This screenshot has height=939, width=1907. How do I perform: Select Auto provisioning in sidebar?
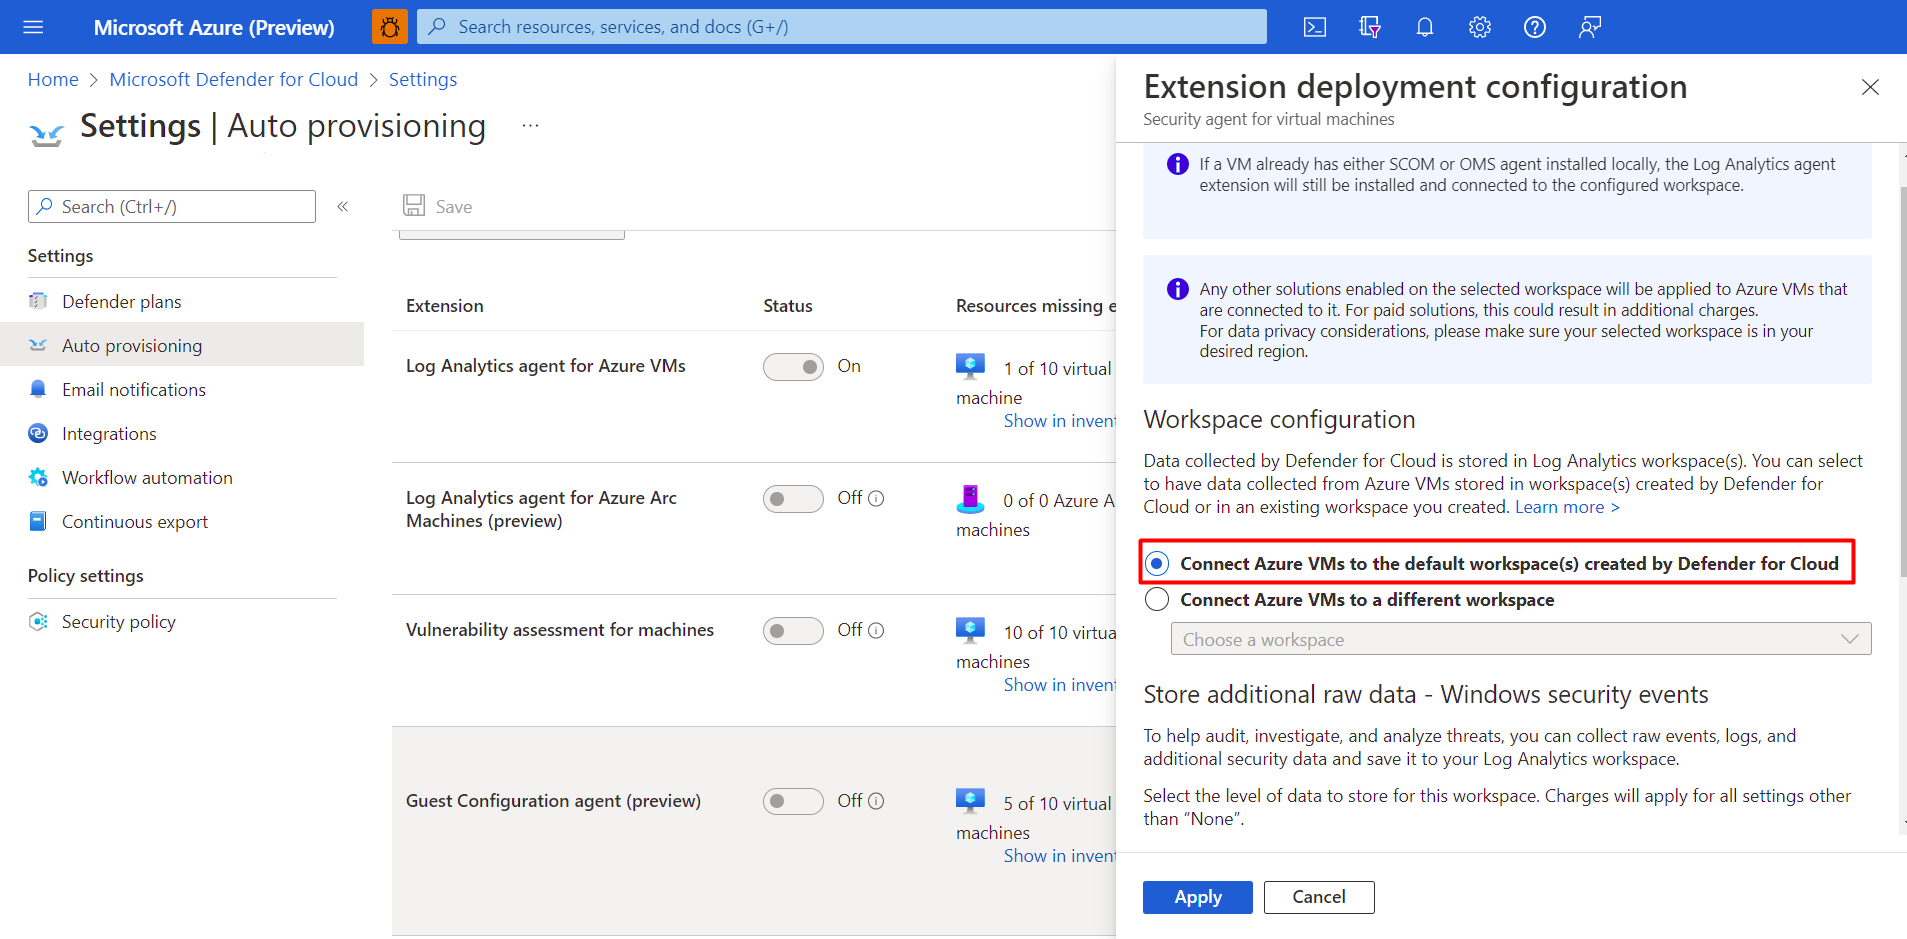point(182,345)
